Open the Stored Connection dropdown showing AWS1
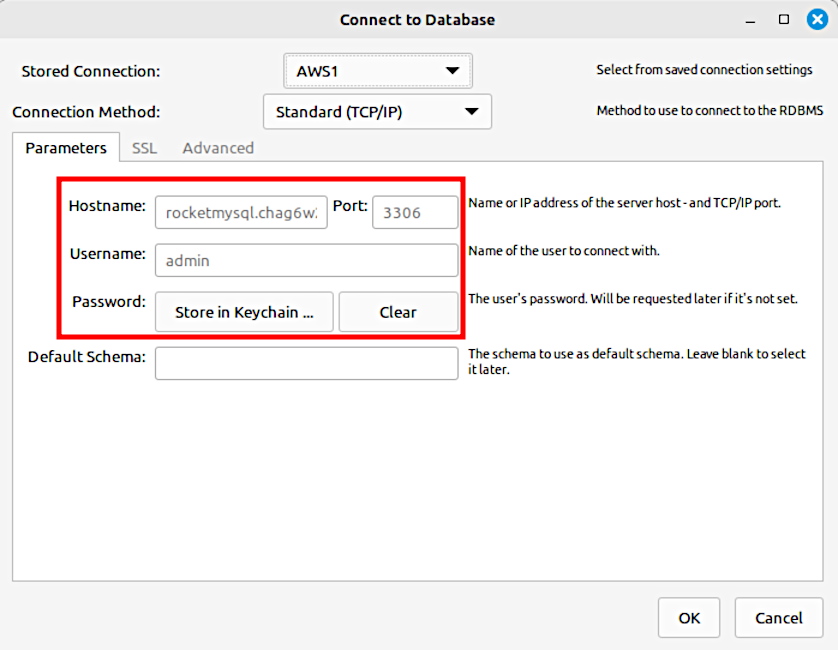Image resolution: width=838 pixels, height=650 pixels. click(x=378, y=71)
